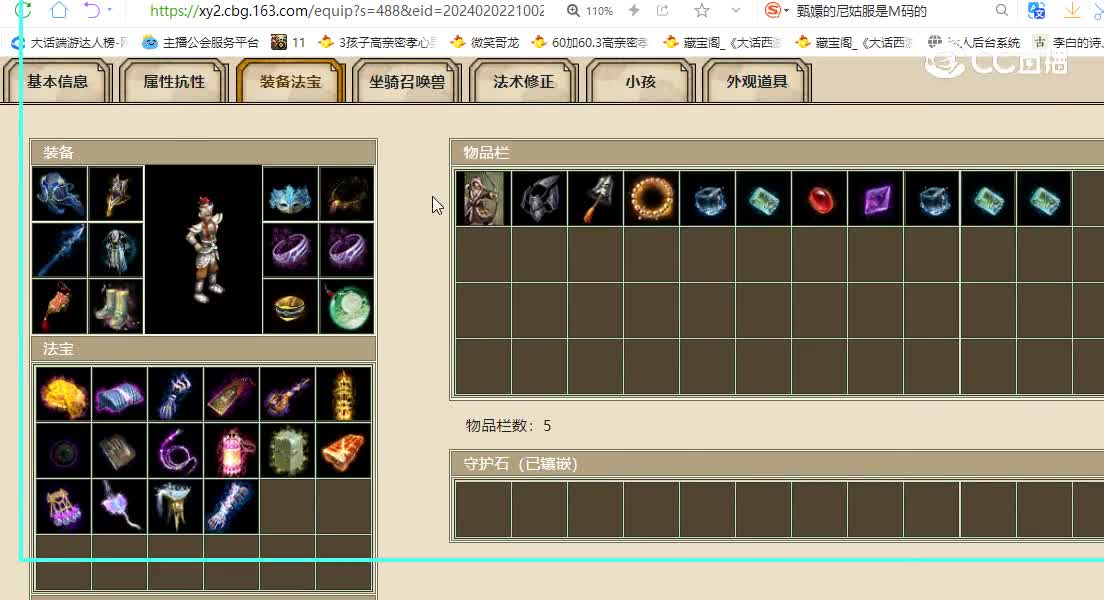Click the address bar URL field
This screenshot has width=1104, height=600.
pos(347,11)
